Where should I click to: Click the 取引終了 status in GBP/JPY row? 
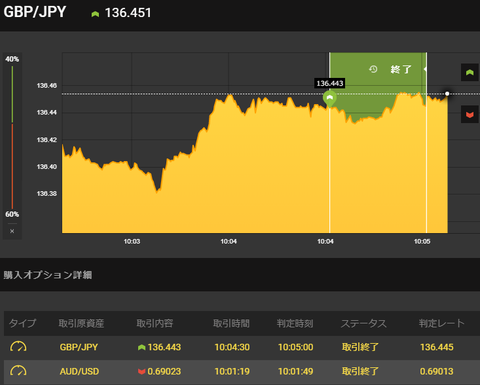360,347
